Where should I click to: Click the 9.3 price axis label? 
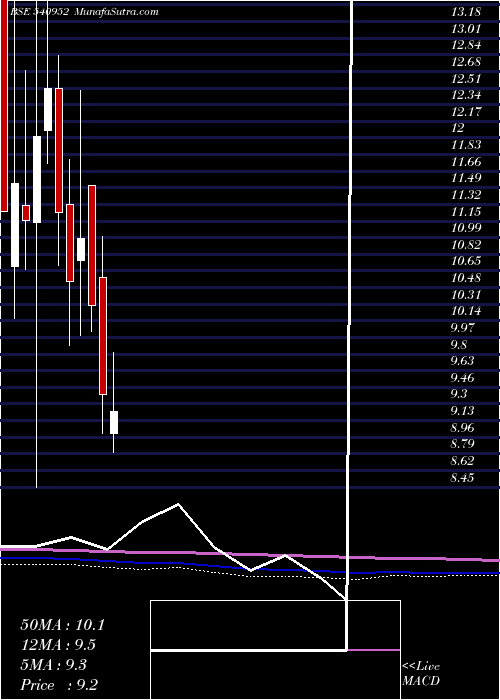[459, 394]
